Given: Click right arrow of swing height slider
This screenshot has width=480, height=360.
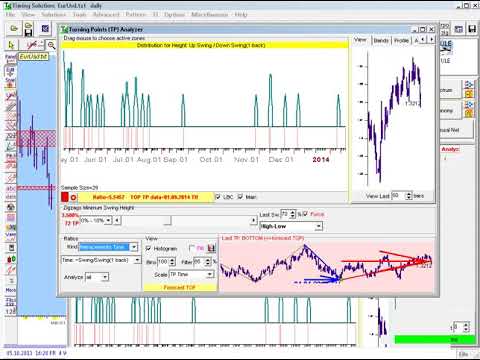Looking at the screenshot, I should (x=253, y=220).
